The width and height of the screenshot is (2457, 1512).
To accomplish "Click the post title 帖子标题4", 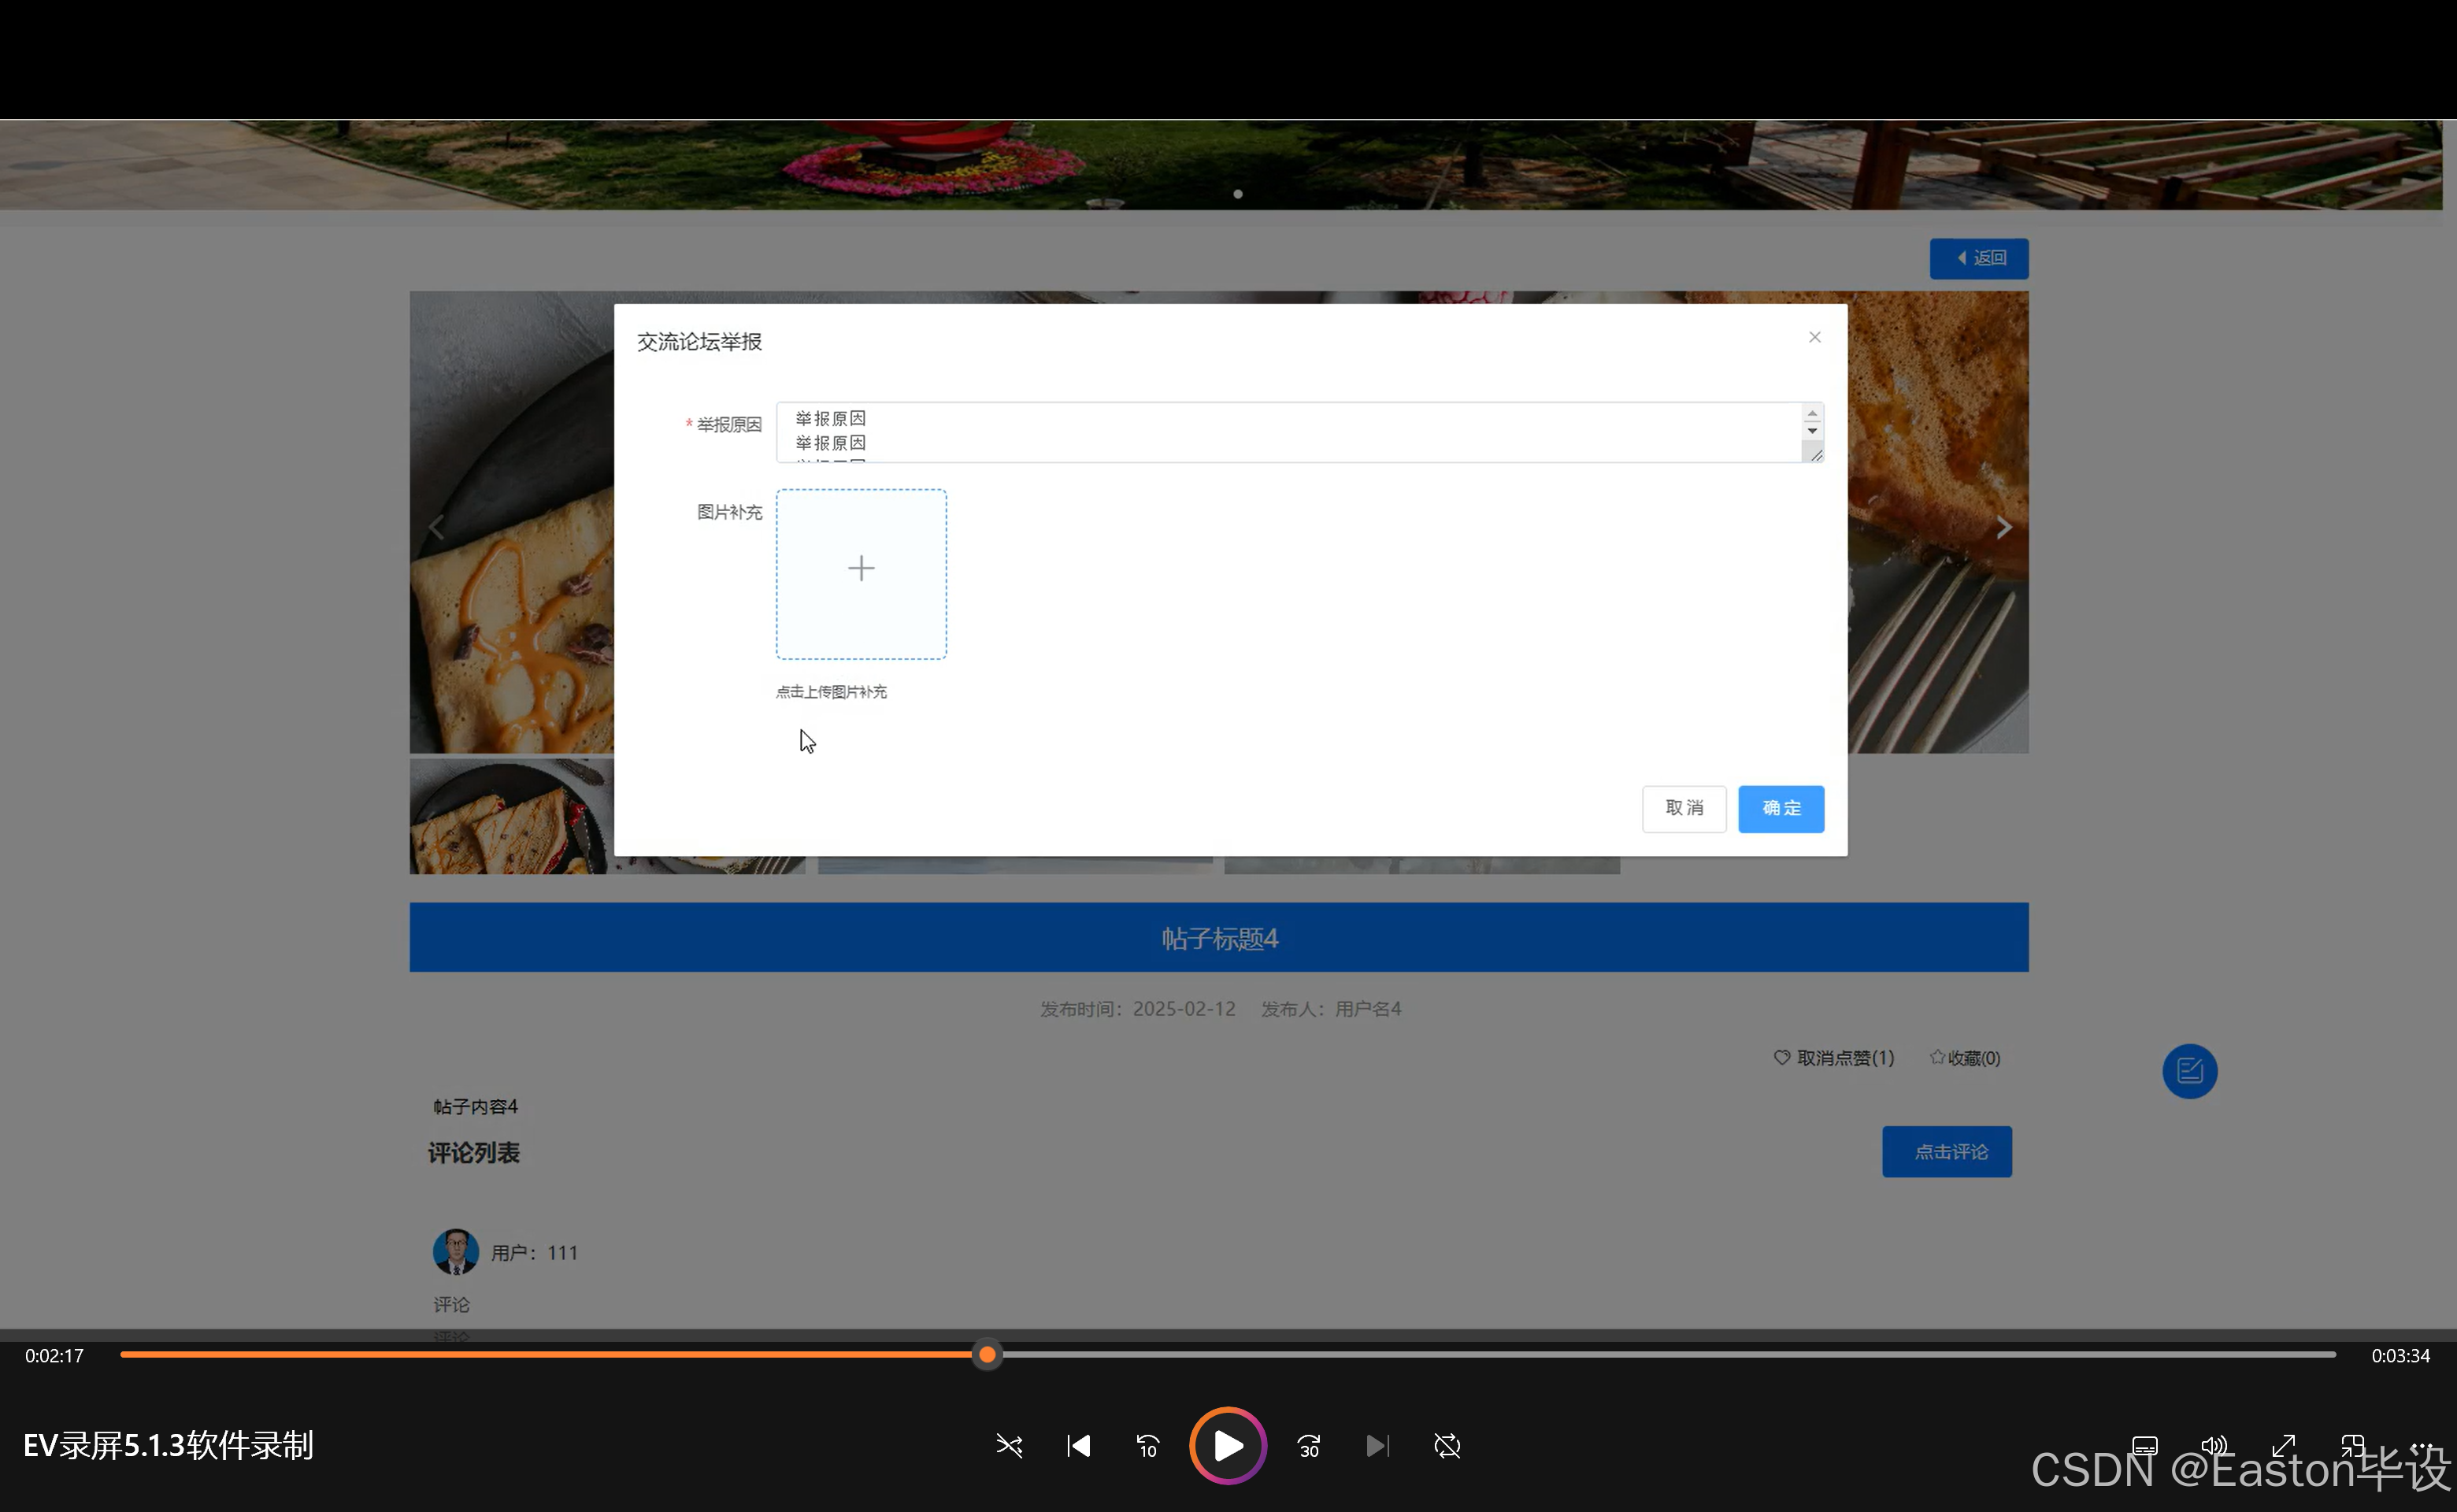I will (1220, 938).
